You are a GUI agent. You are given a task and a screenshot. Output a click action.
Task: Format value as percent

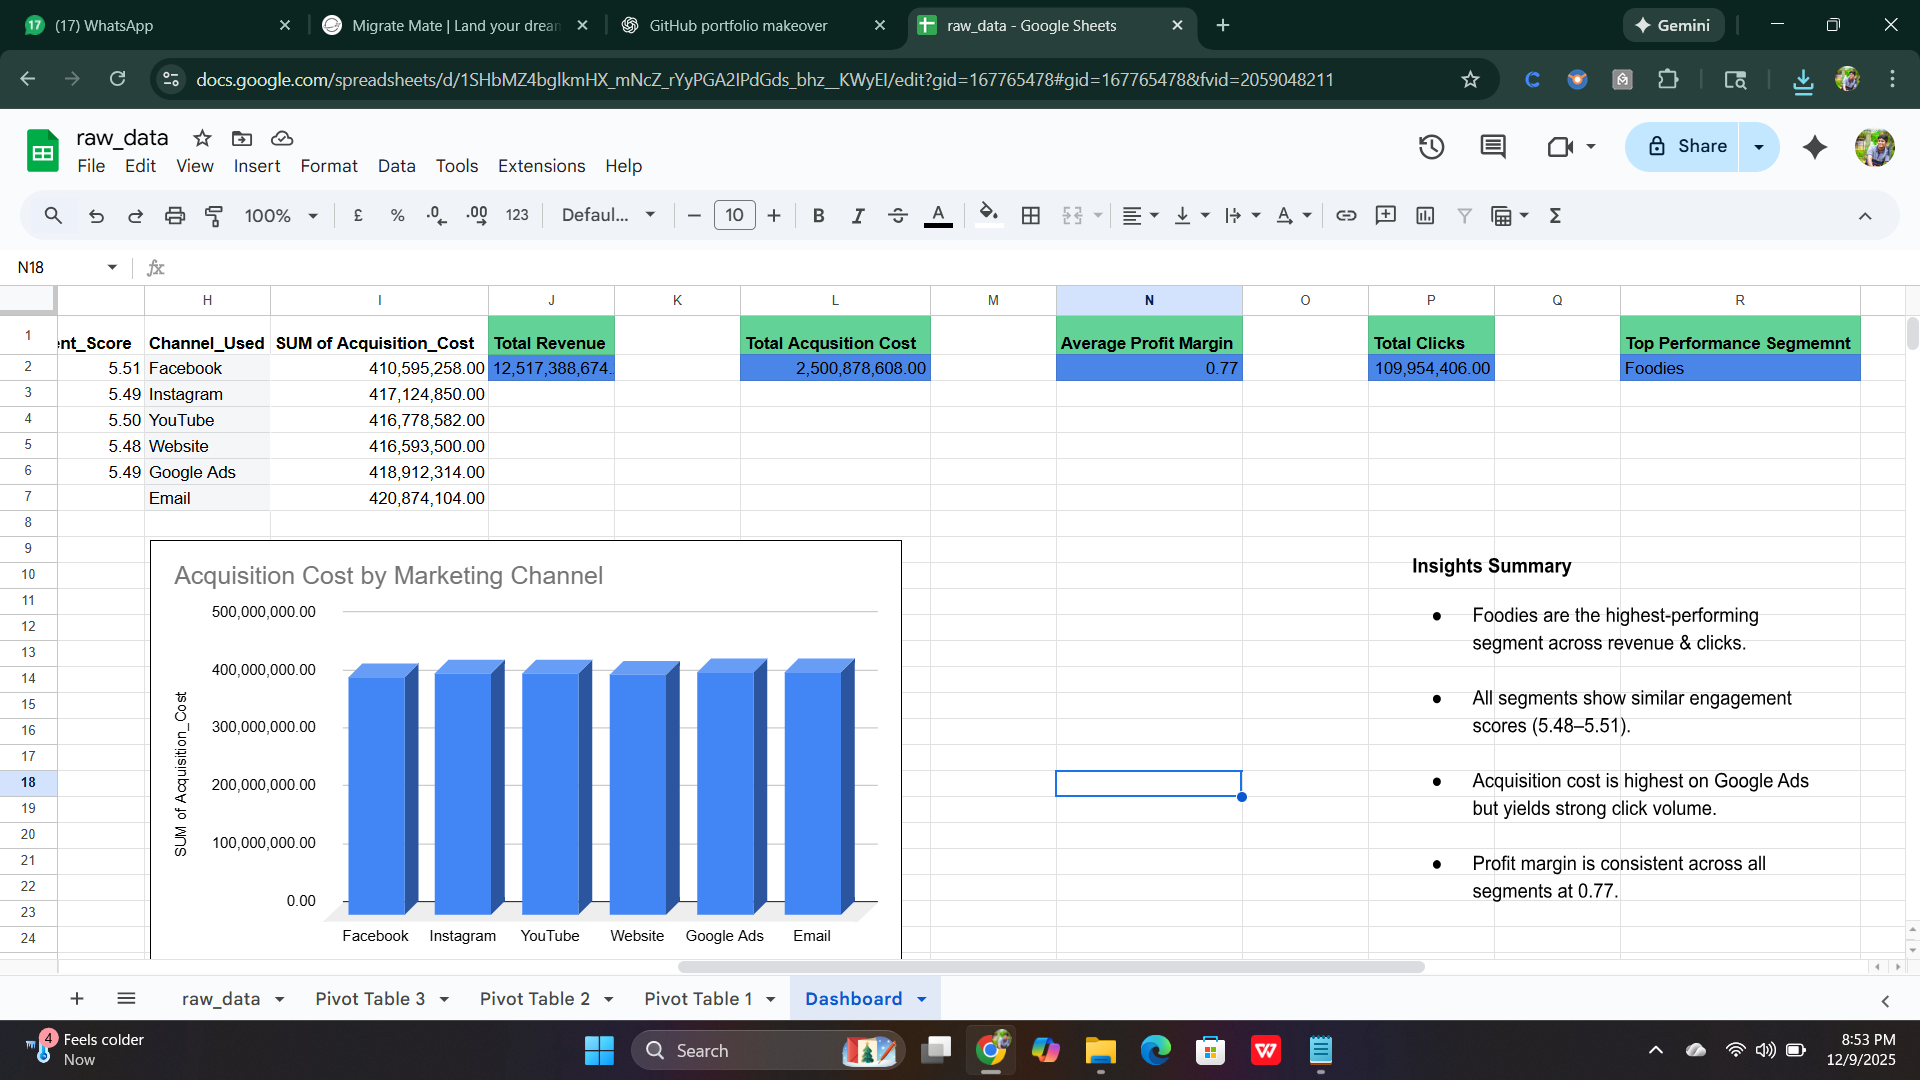[397, 215]
